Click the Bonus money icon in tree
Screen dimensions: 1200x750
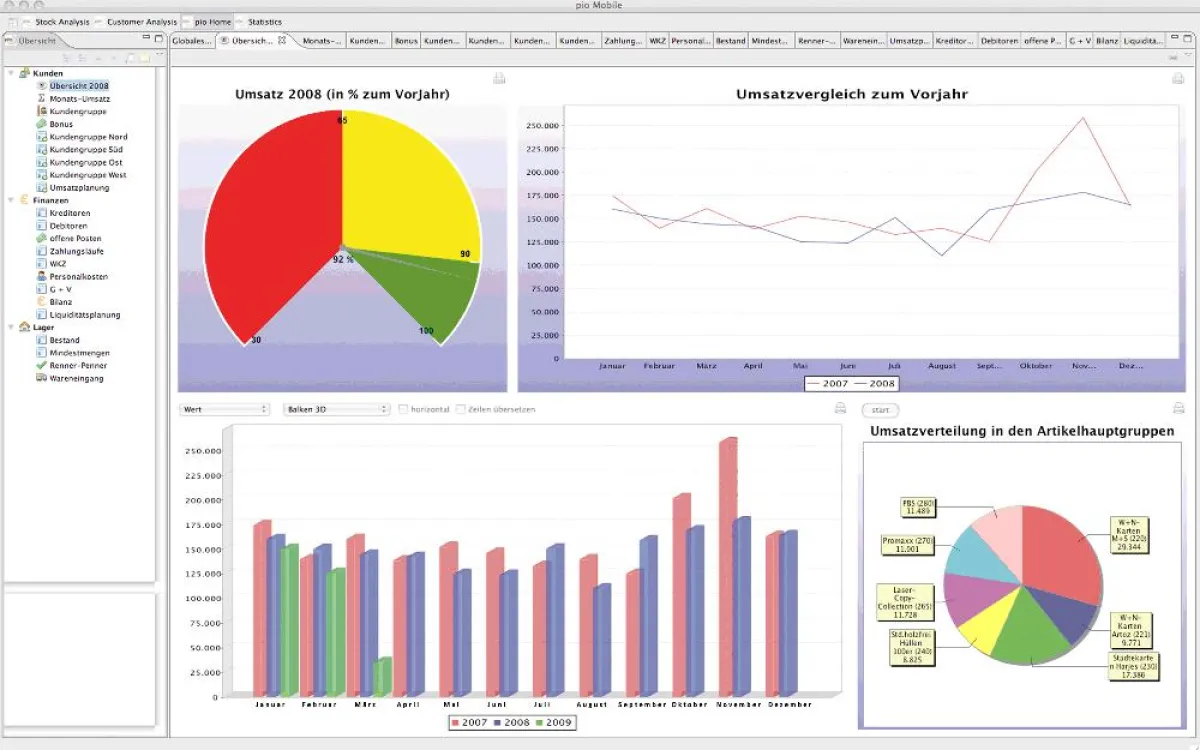click(x=42, y=124)
